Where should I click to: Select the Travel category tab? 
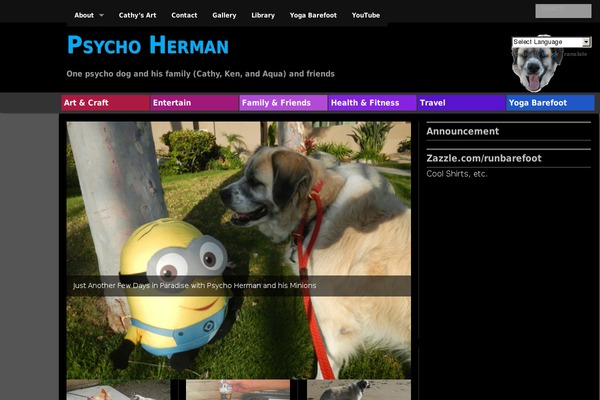[461, 103]
